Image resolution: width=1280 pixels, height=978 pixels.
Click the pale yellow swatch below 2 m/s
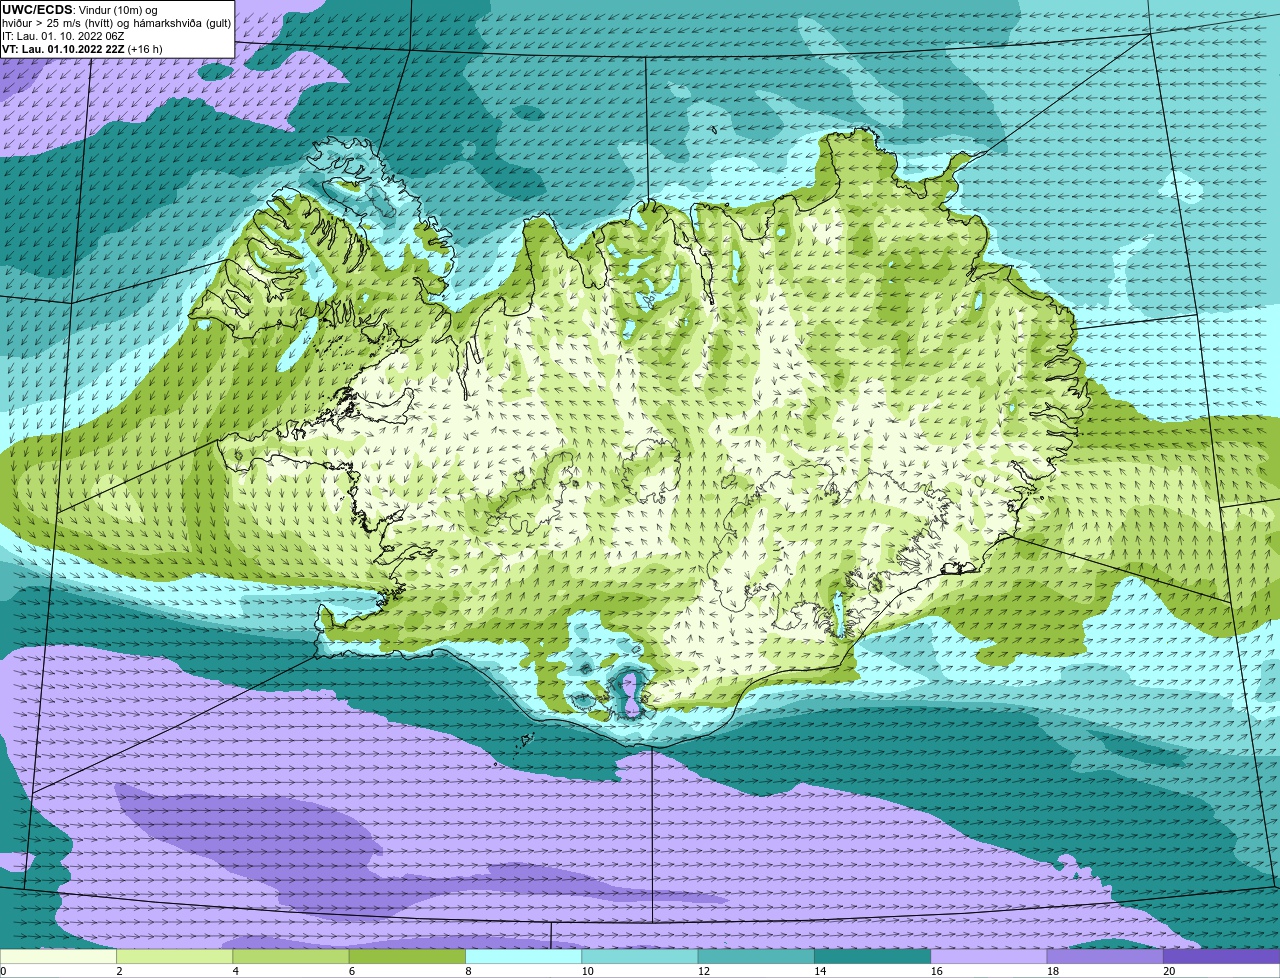click(x=58, y=956)
